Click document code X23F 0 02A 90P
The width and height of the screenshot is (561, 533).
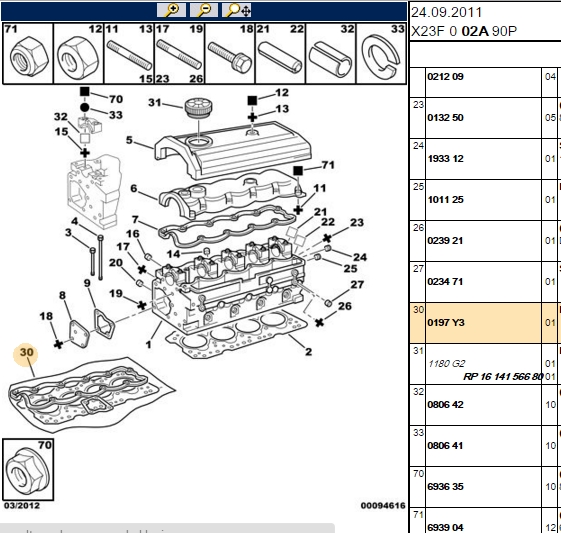click(464, 31)
